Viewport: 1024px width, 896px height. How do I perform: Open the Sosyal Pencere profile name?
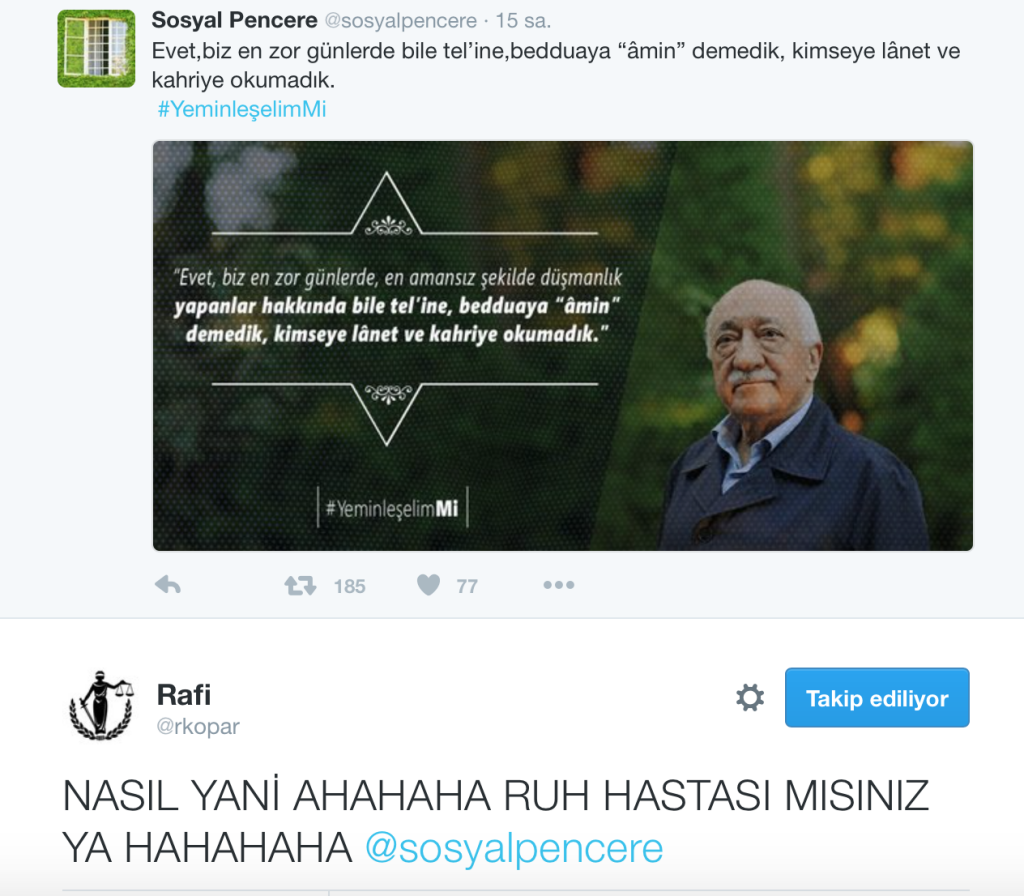tap(234, 20)
